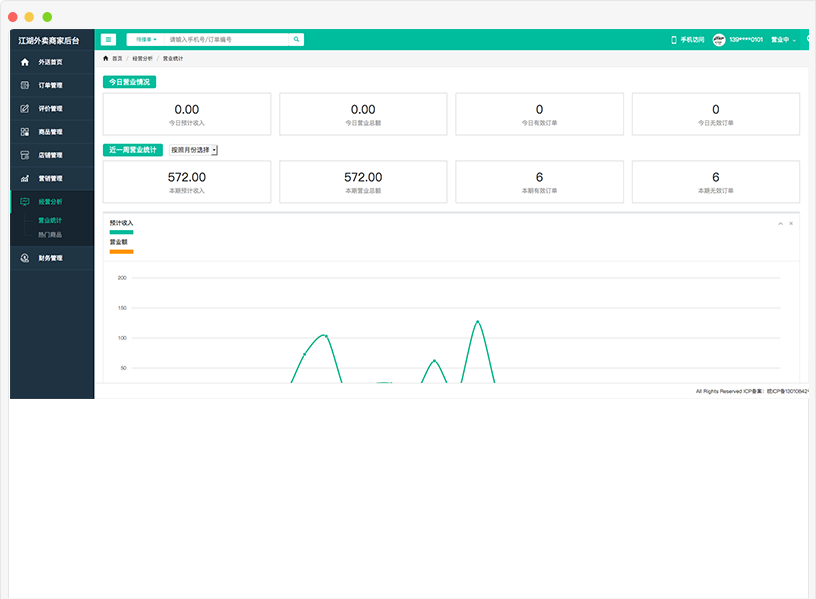Open the 商品管理 menu item
This screenshot has height=599, width=816.
(x=52, y=132)
